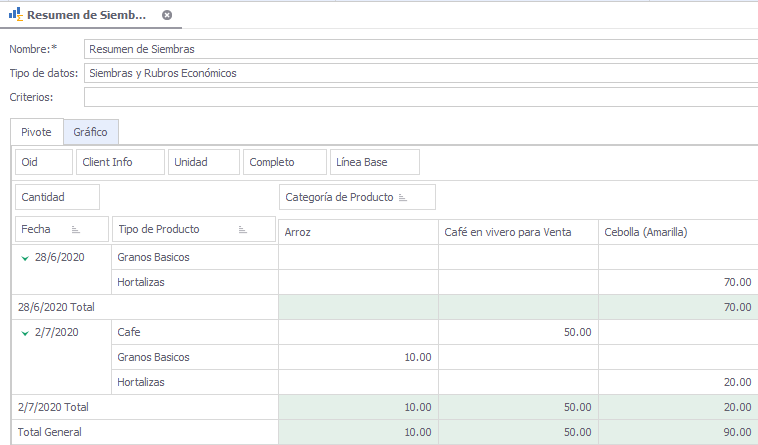Collapse the 2/7/2020 date group

pyautogui.click(x=24, y=333)
